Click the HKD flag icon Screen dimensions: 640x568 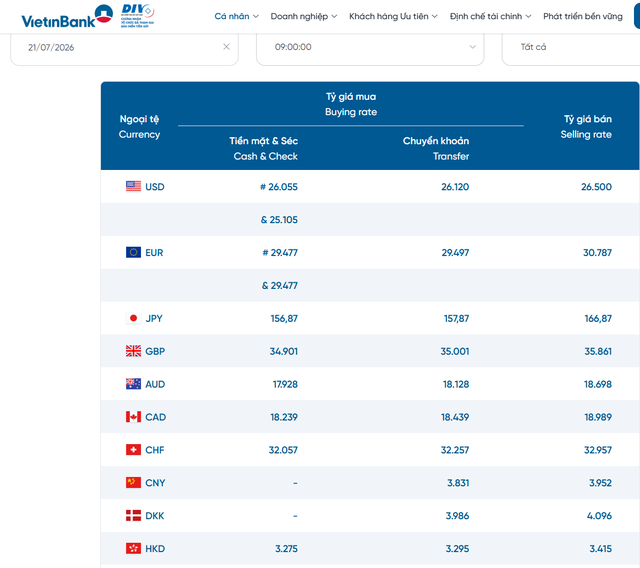tap(133, 548)
